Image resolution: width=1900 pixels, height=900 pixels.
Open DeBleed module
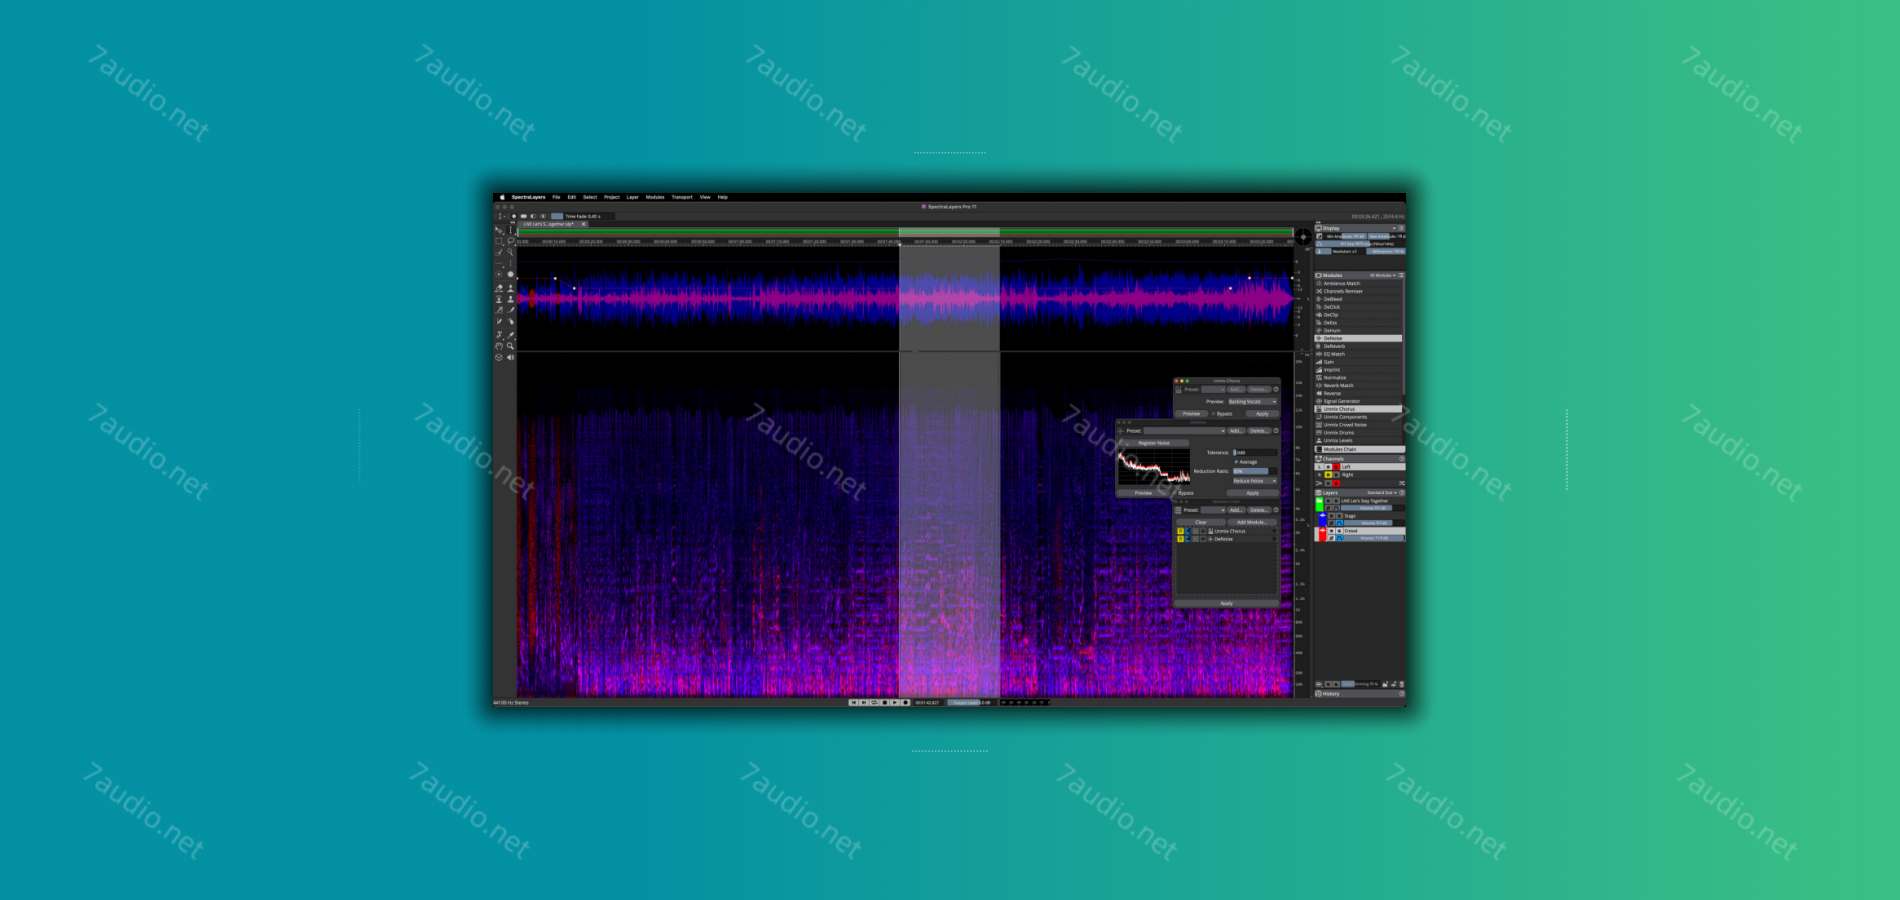(x=1358, y=299)
